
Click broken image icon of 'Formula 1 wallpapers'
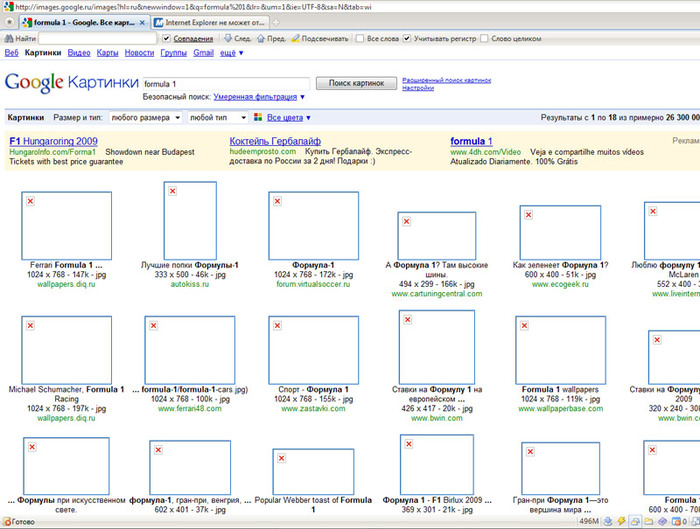(x=525, y=325)
